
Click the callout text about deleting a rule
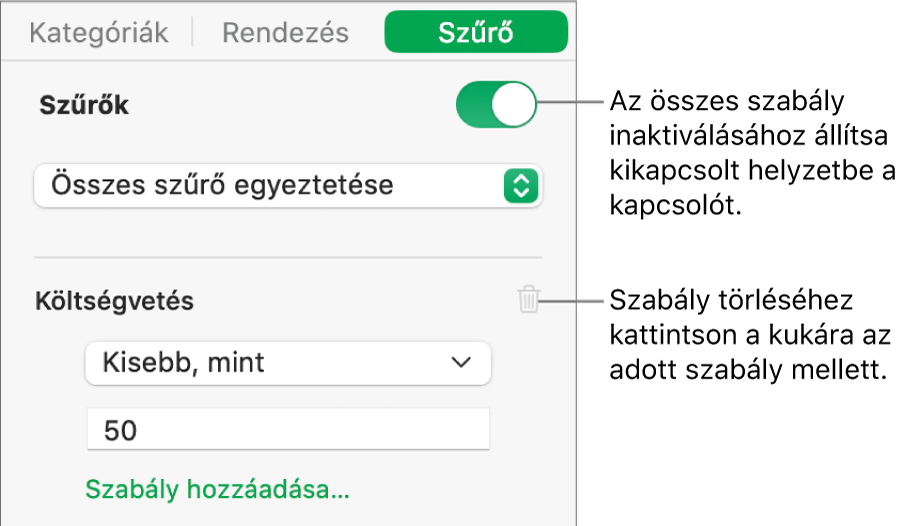pos(750,335)
